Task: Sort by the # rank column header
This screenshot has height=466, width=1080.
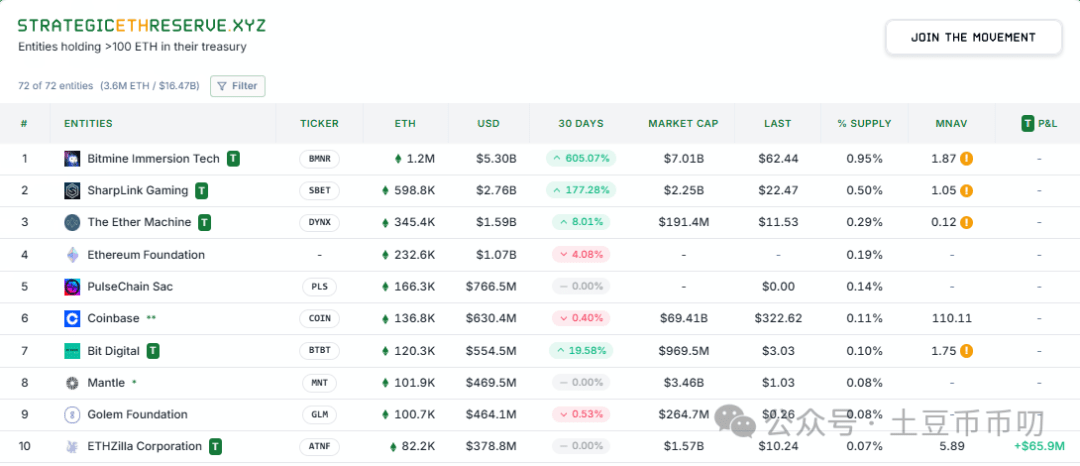Action: [x=24, y=124]
